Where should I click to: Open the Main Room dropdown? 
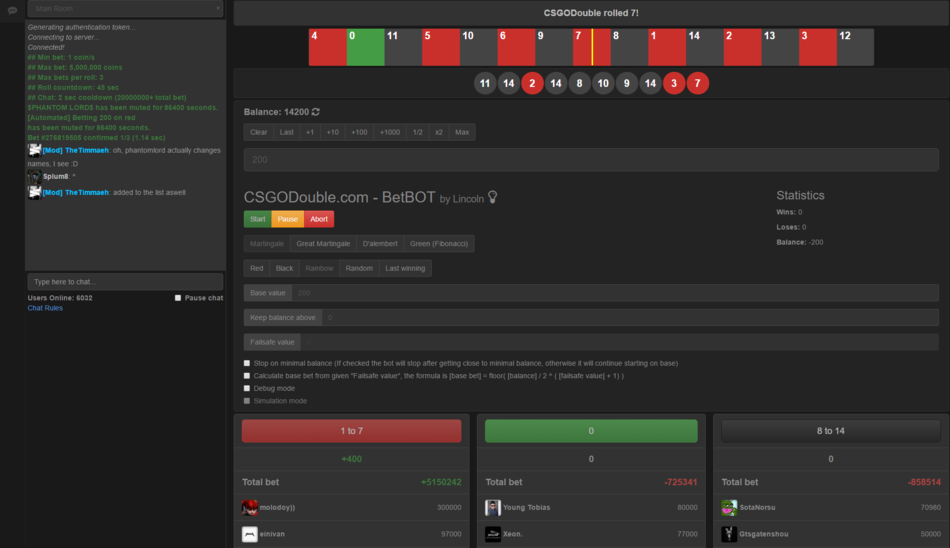125,8
